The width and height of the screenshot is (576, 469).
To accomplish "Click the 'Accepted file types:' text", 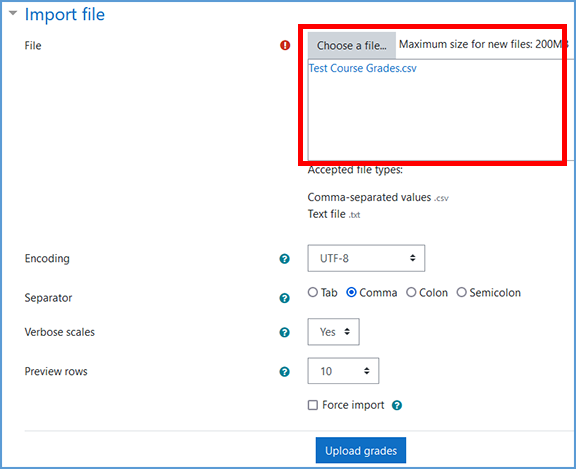I will click(x=355, y=170).
